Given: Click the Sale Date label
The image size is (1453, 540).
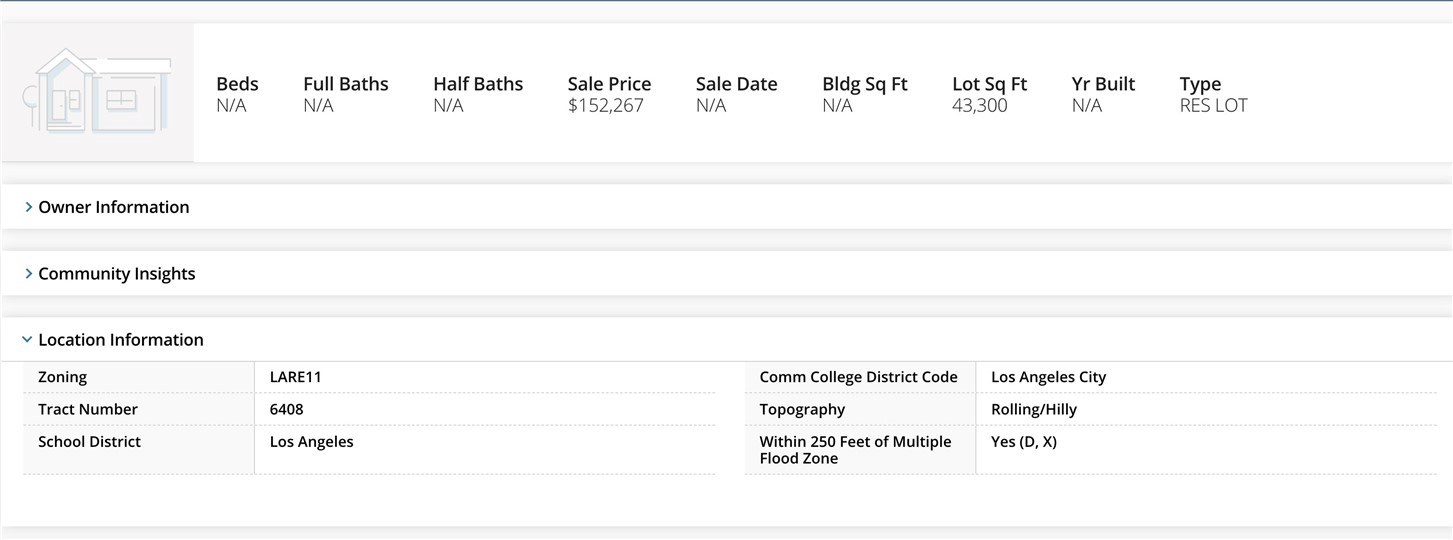Looking at the screenshot, I should [x=736, y=84].
